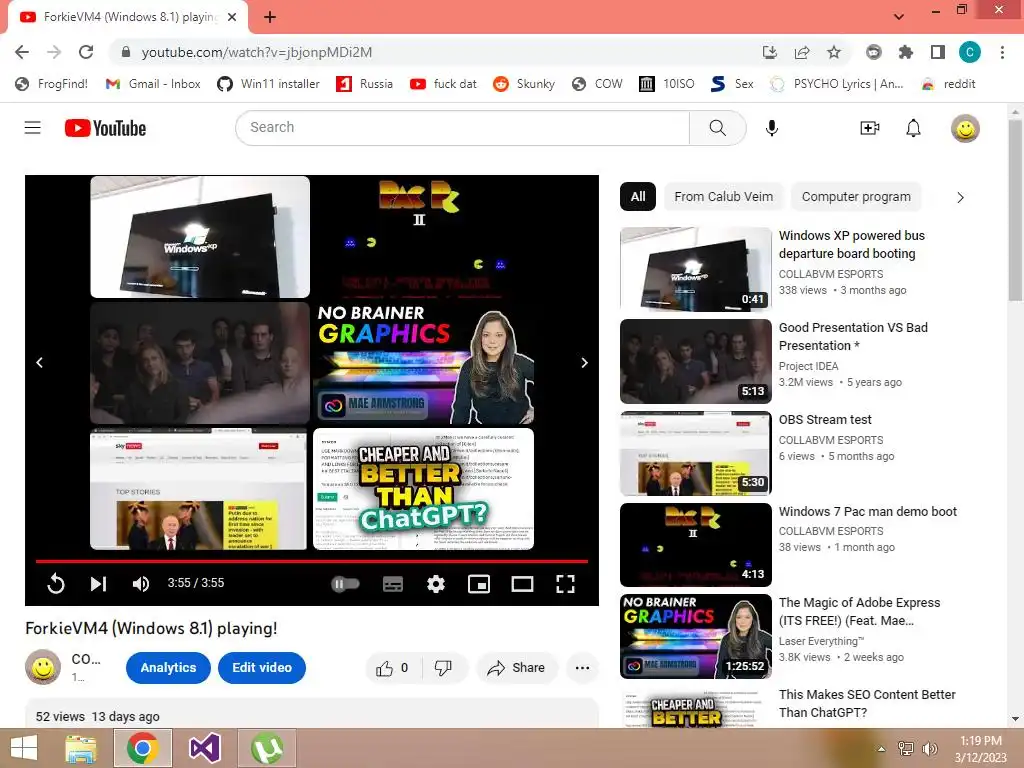Screen dimensions: 1024x768
Task: Expand more filter chips with right chevron
Action: coord(960,197)
